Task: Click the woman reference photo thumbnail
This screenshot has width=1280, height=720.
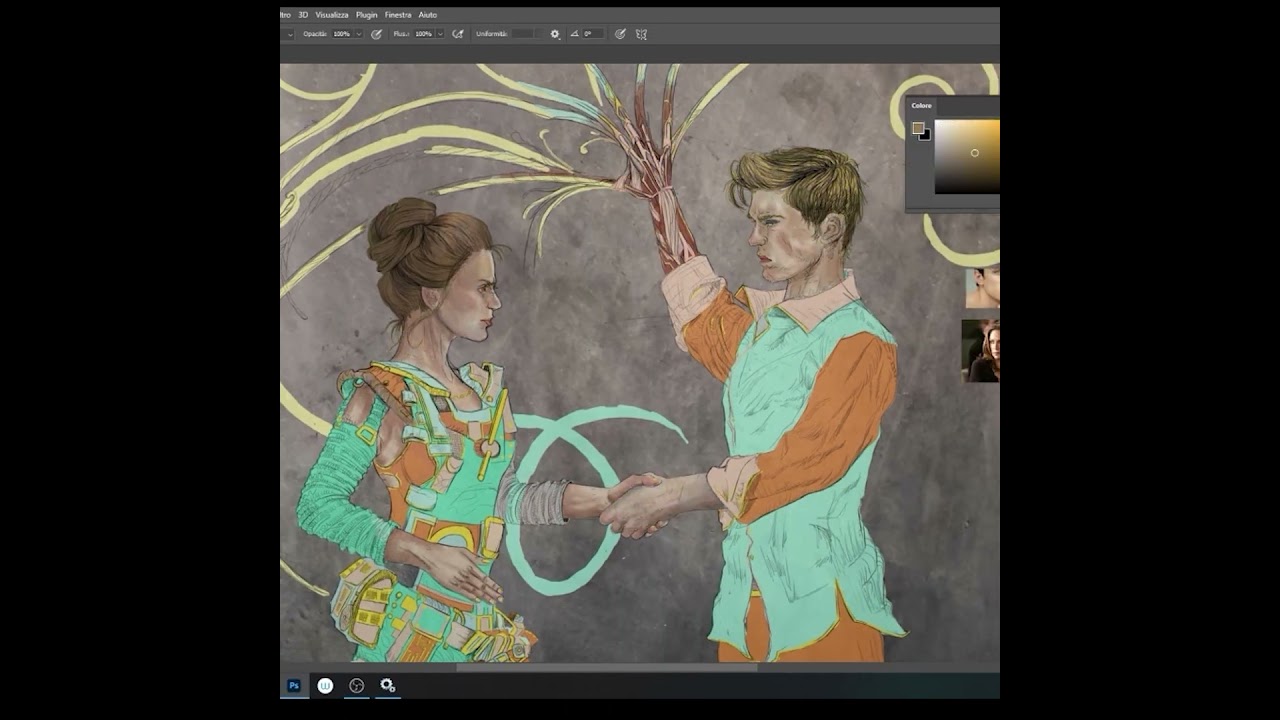Action: coord(980,351)
